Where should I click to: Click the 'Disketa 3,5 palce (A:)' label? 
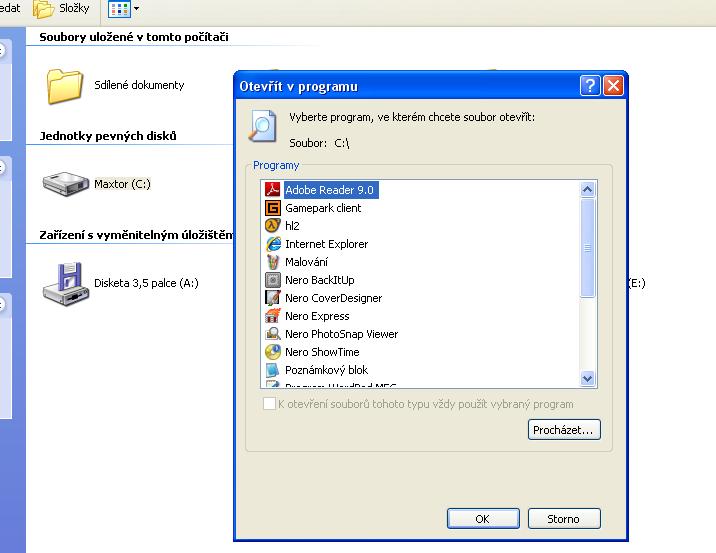(146, 283)
